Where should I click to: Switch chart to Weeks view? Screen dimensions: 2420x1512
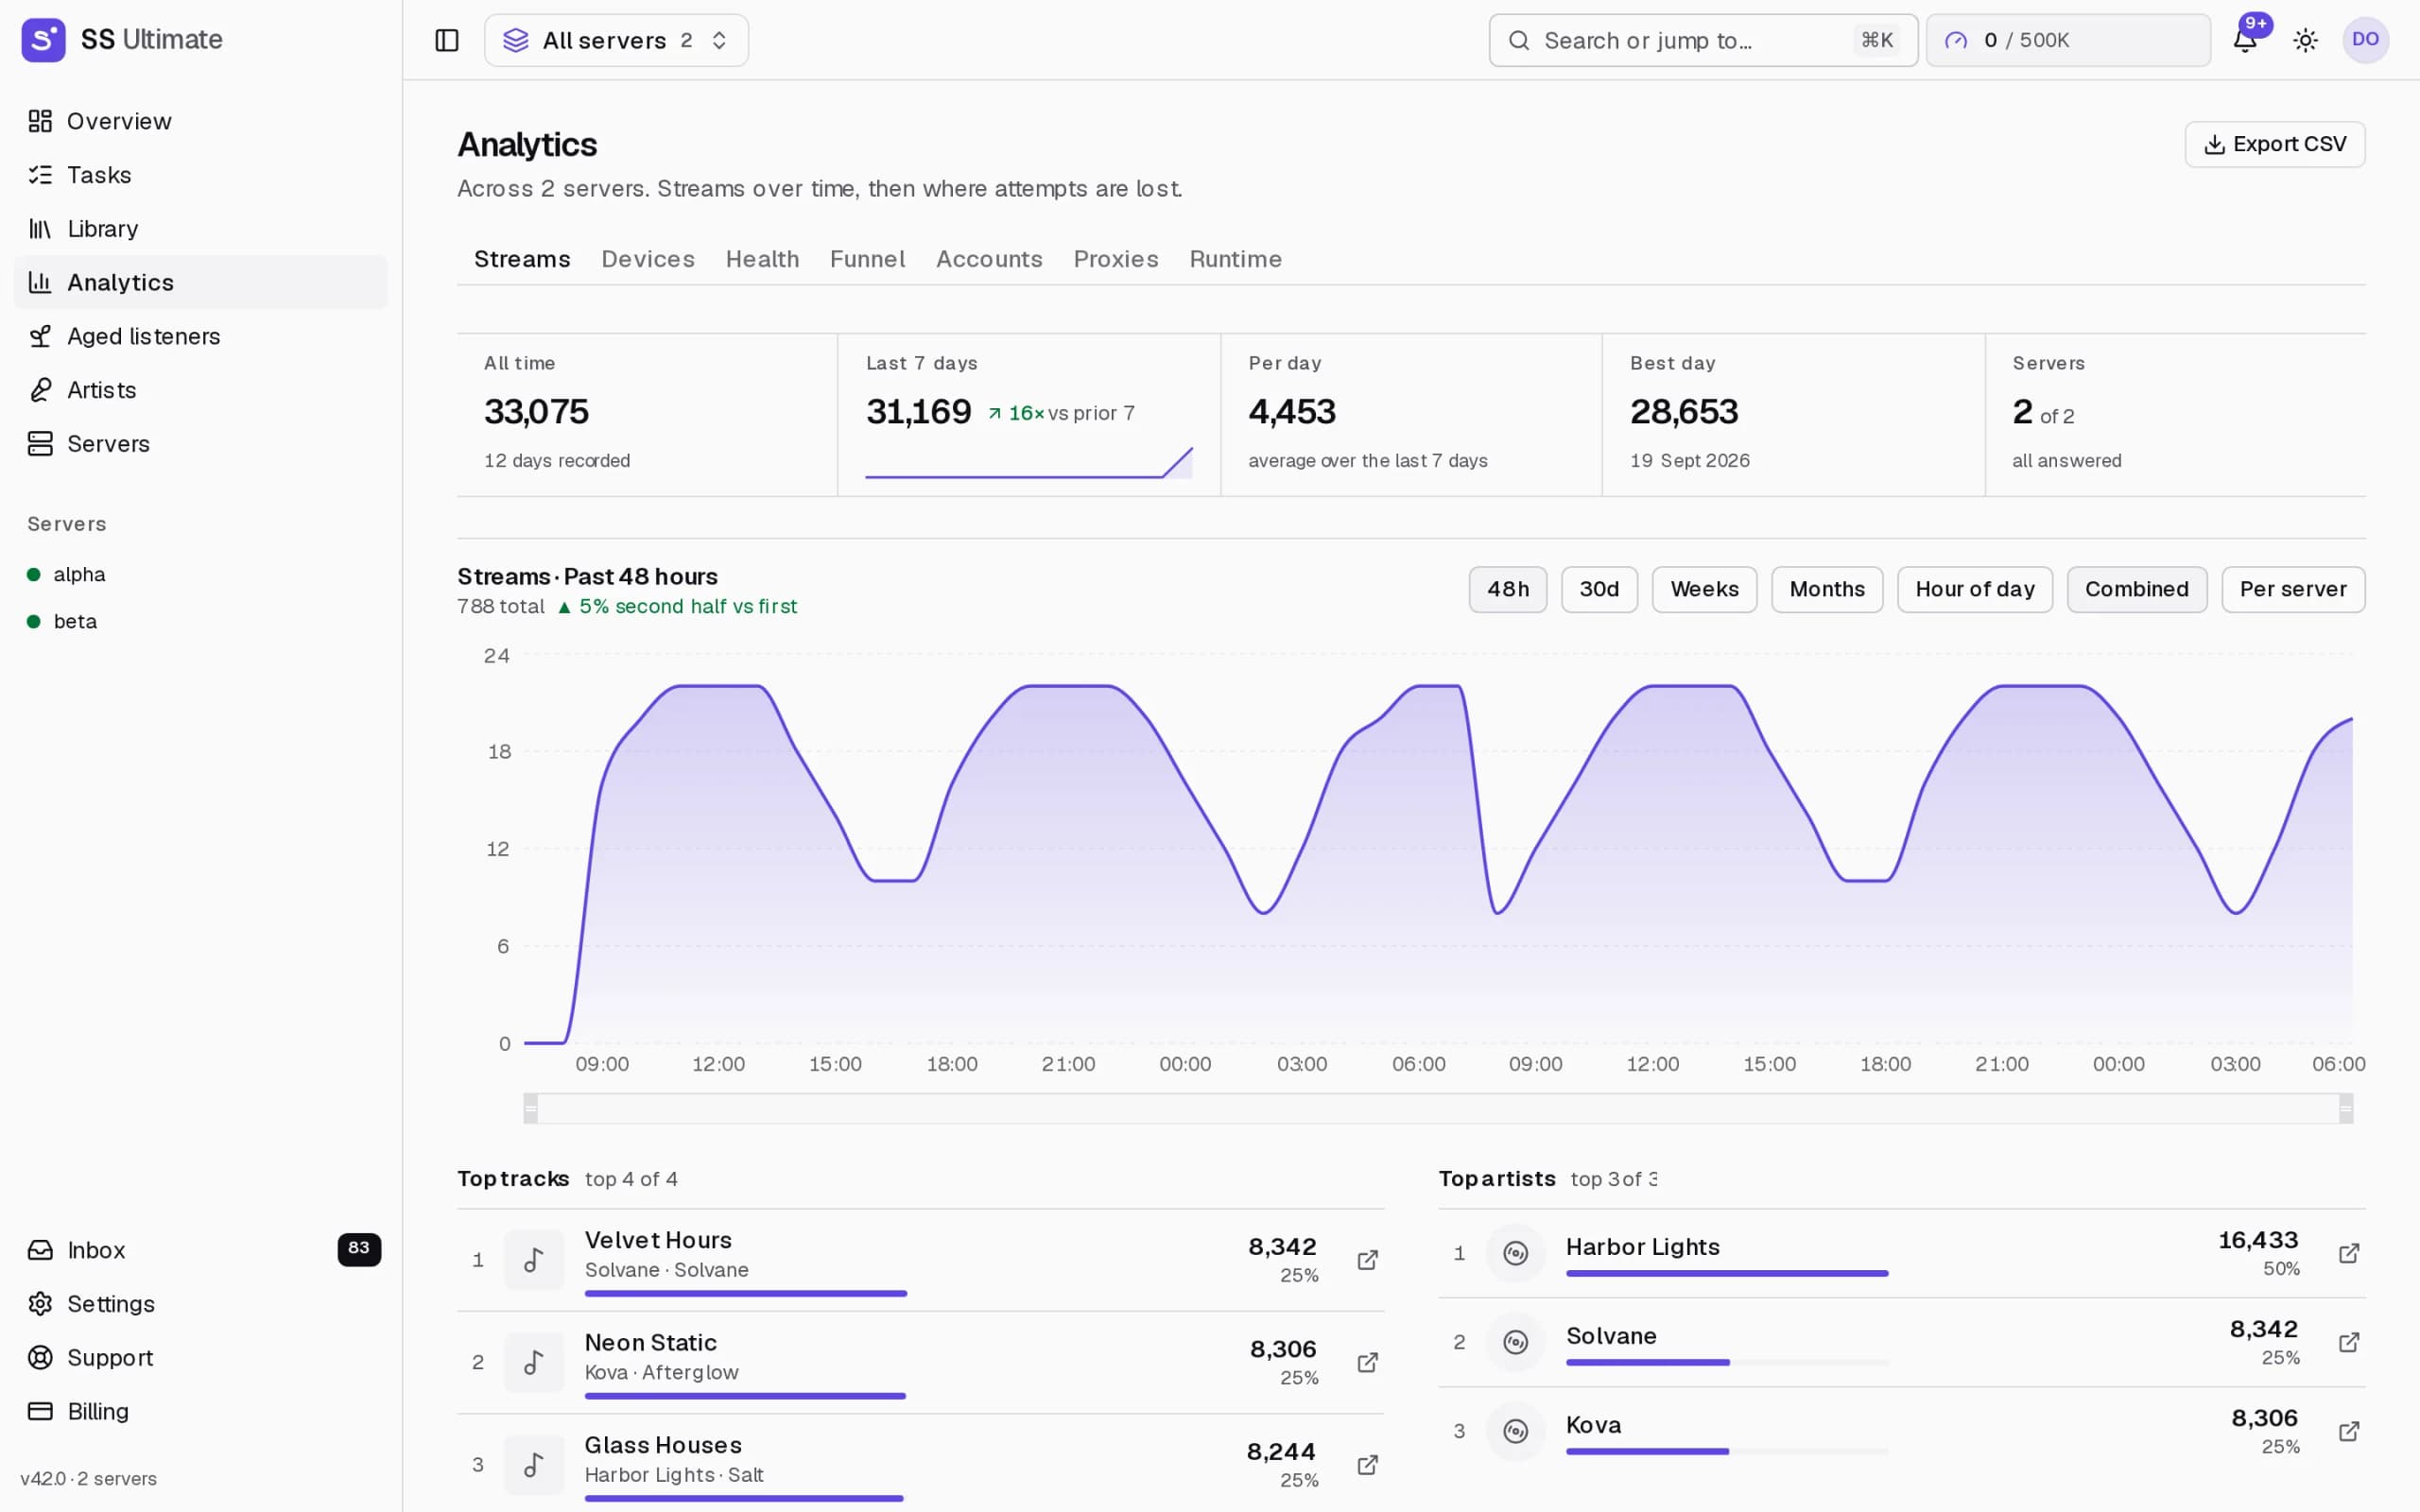pos(1704,589)
